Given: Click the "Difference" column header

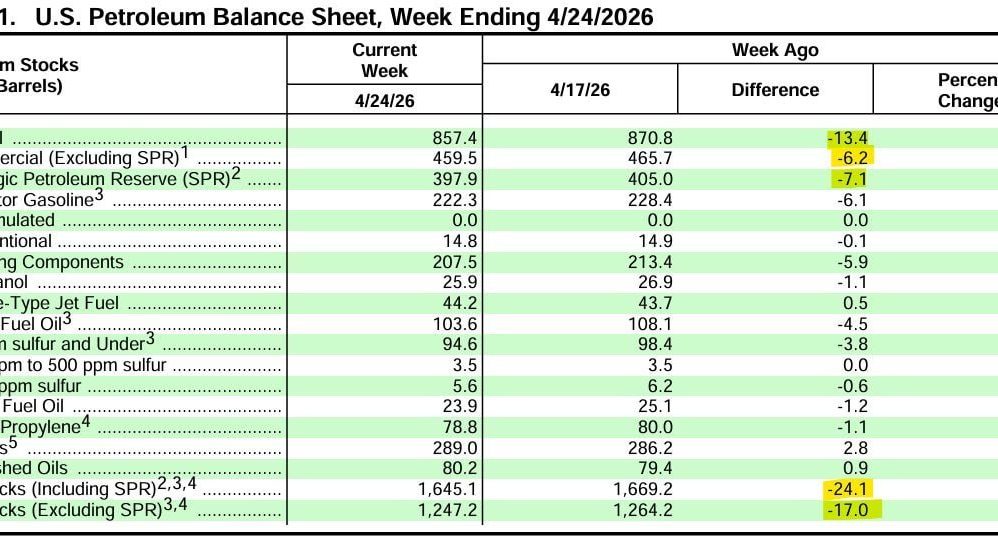Looking at the screenshot, I should 774,90.
